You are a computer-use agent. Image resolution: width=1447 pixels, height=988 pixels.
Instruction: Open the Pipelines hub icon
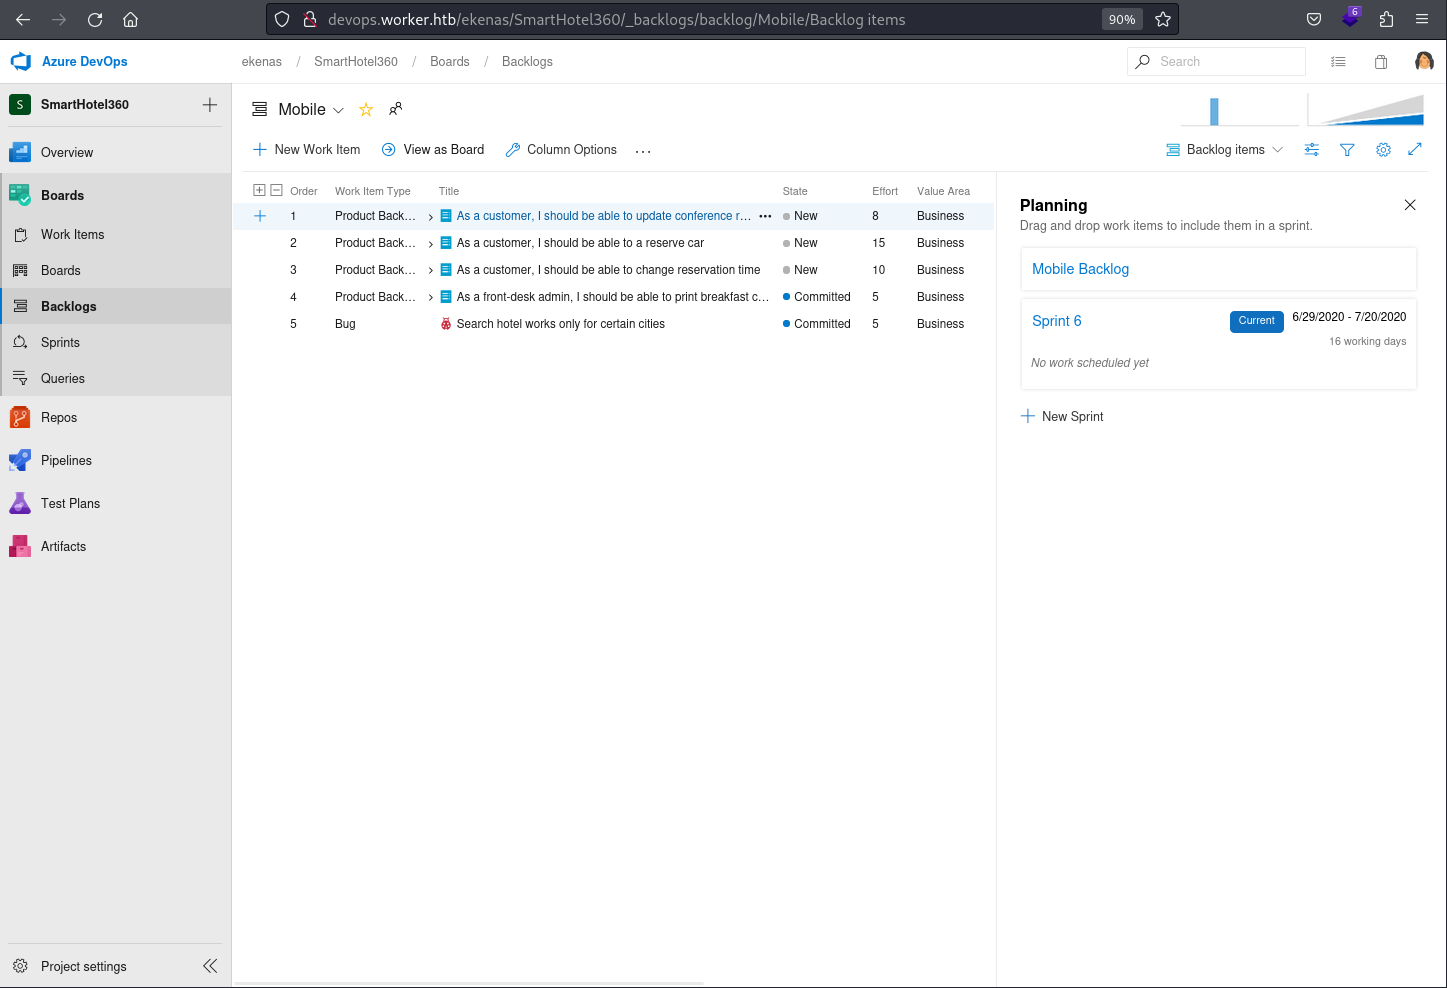pos(20,460)
